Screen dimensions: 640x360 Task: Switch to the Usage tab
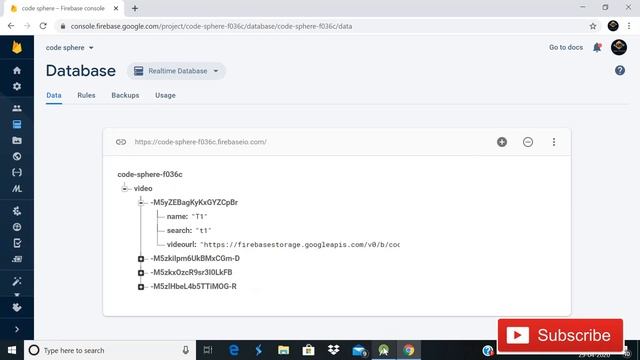(x=165, y=95)
